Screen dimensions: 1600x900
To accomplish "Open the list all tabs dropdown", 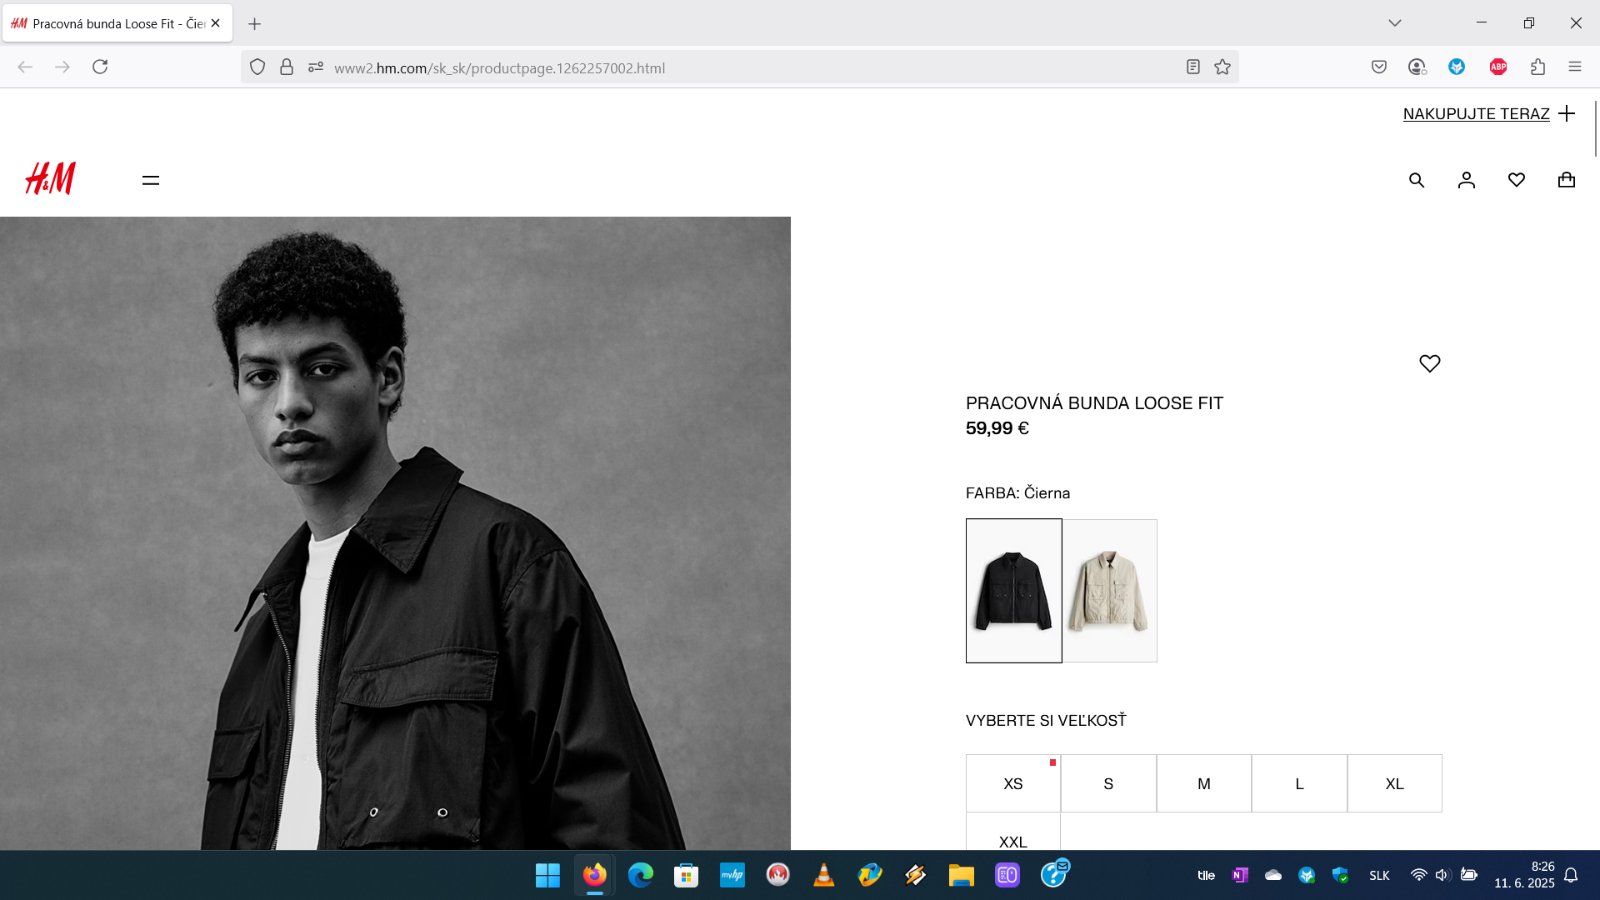I will 1395,23.
